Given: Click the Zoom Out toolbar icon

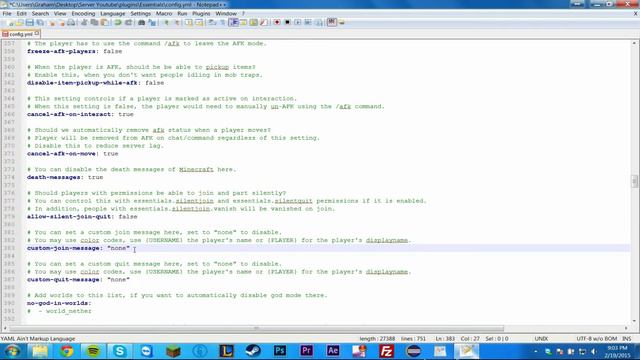Looking at the screenshot, I should point(176,22).
